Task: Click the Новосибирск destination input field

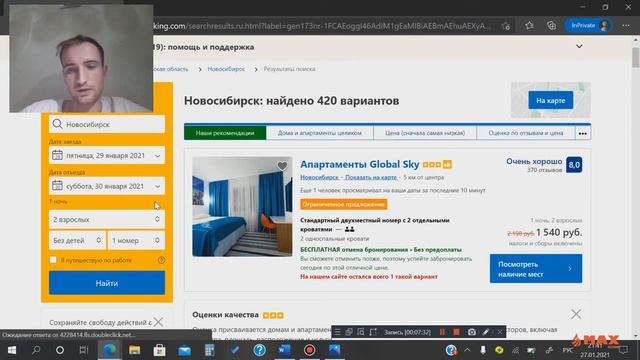Action: 107,124
